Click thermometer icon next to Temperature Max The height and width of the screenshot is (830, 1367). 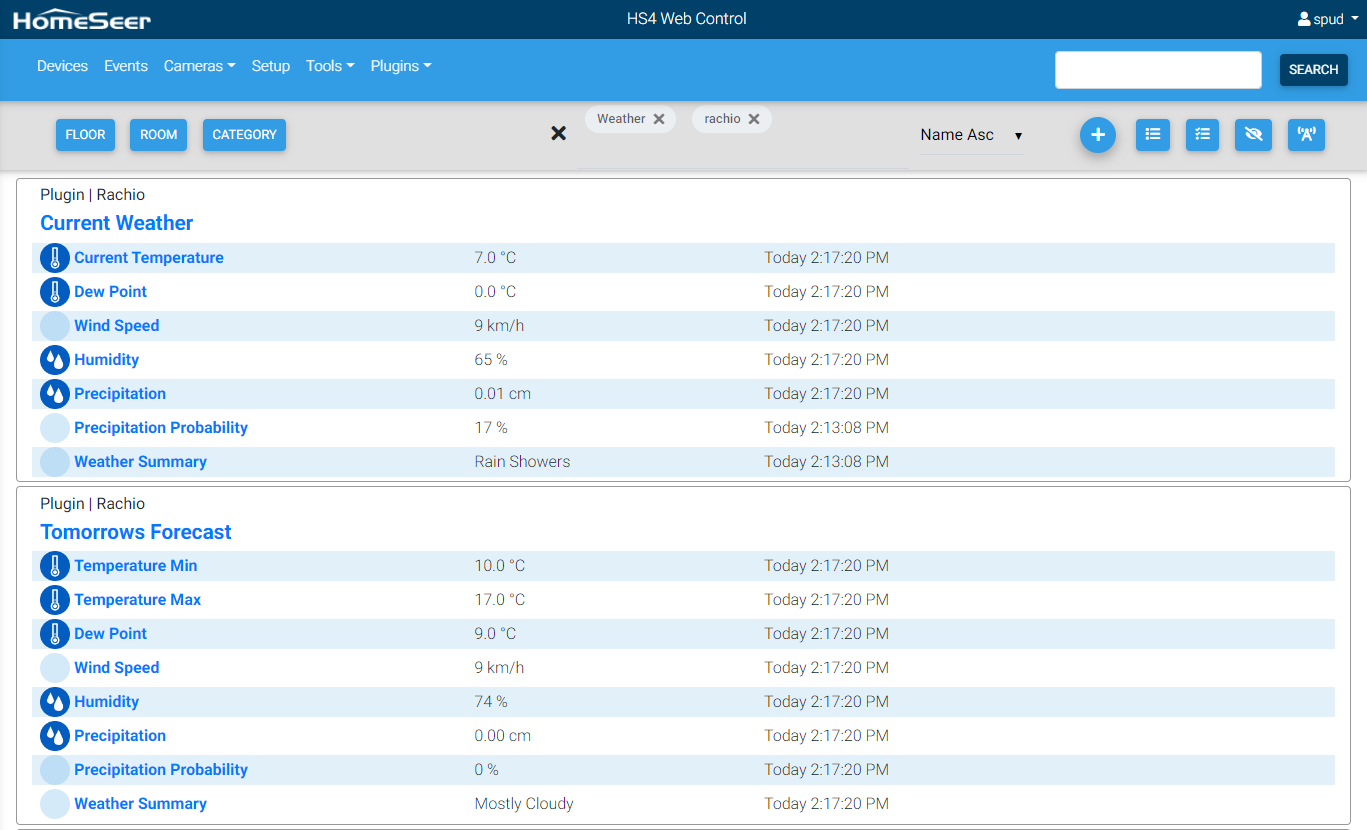(x=55, y=600)
